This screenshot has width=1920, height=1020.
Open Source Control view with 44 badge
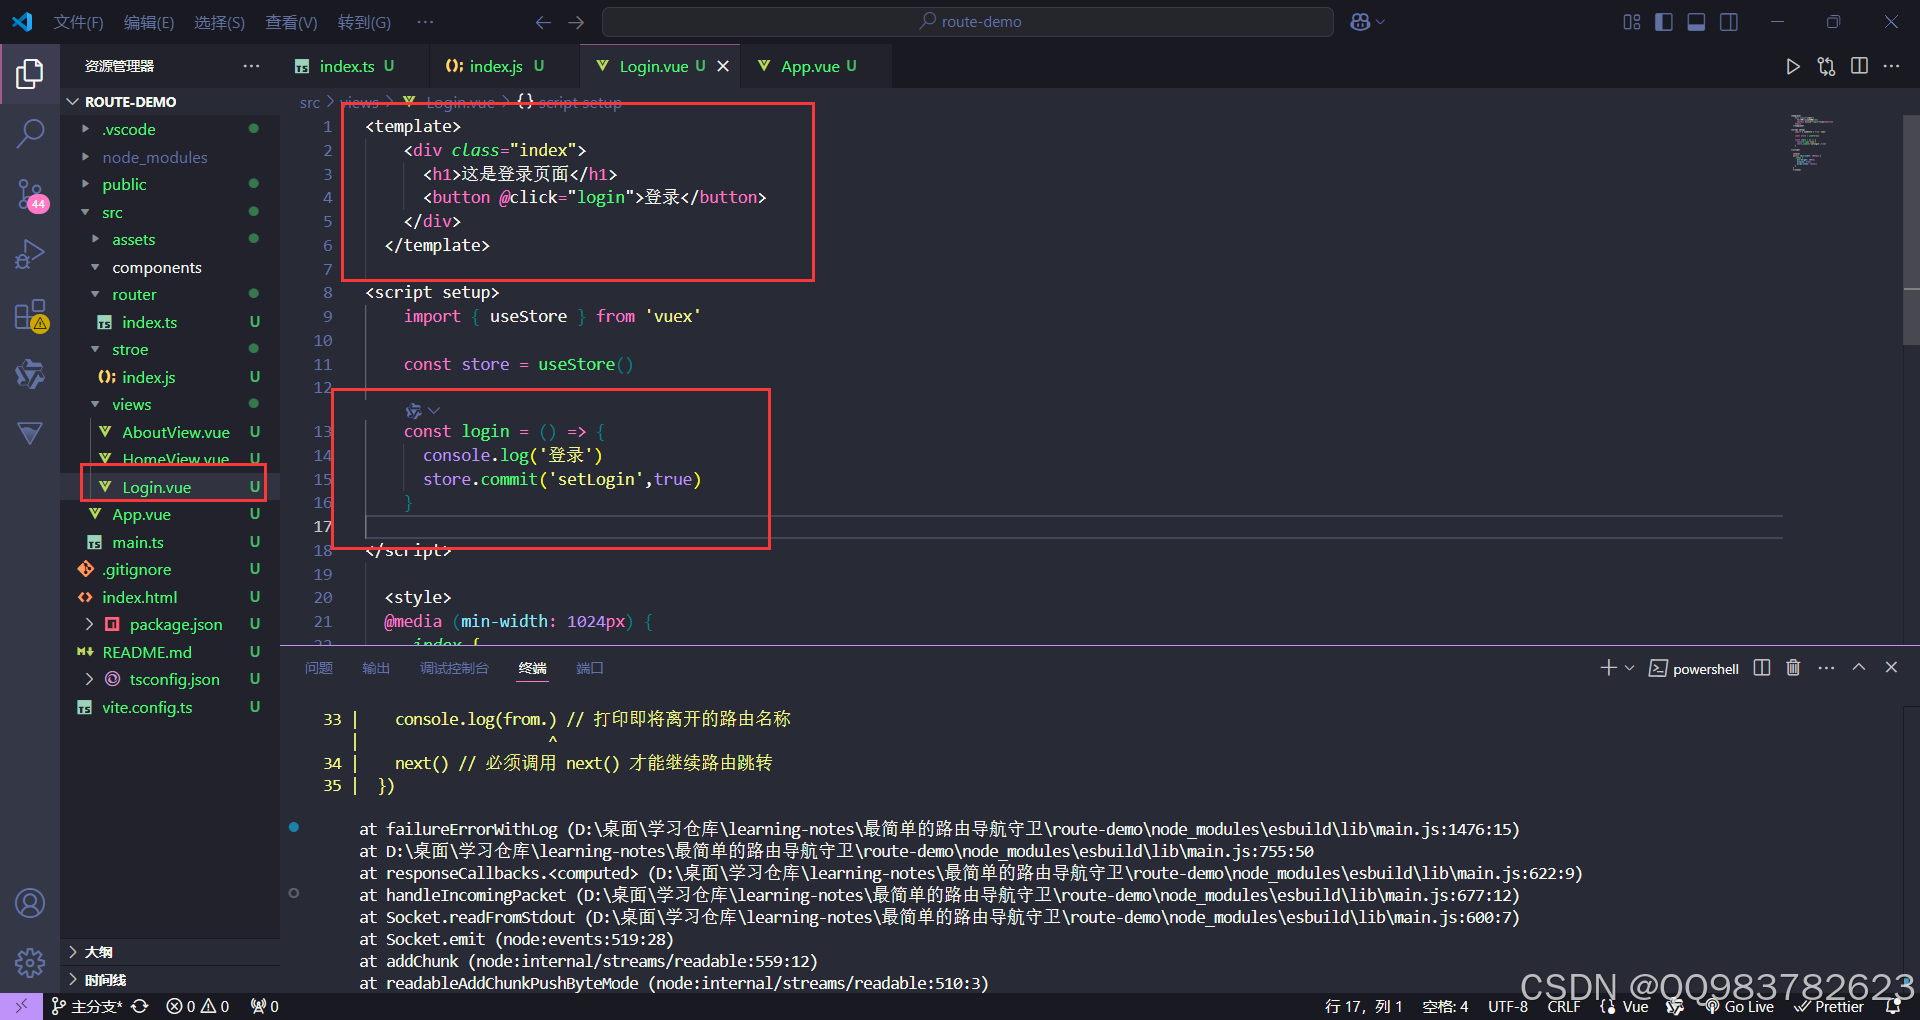point(30,195)
